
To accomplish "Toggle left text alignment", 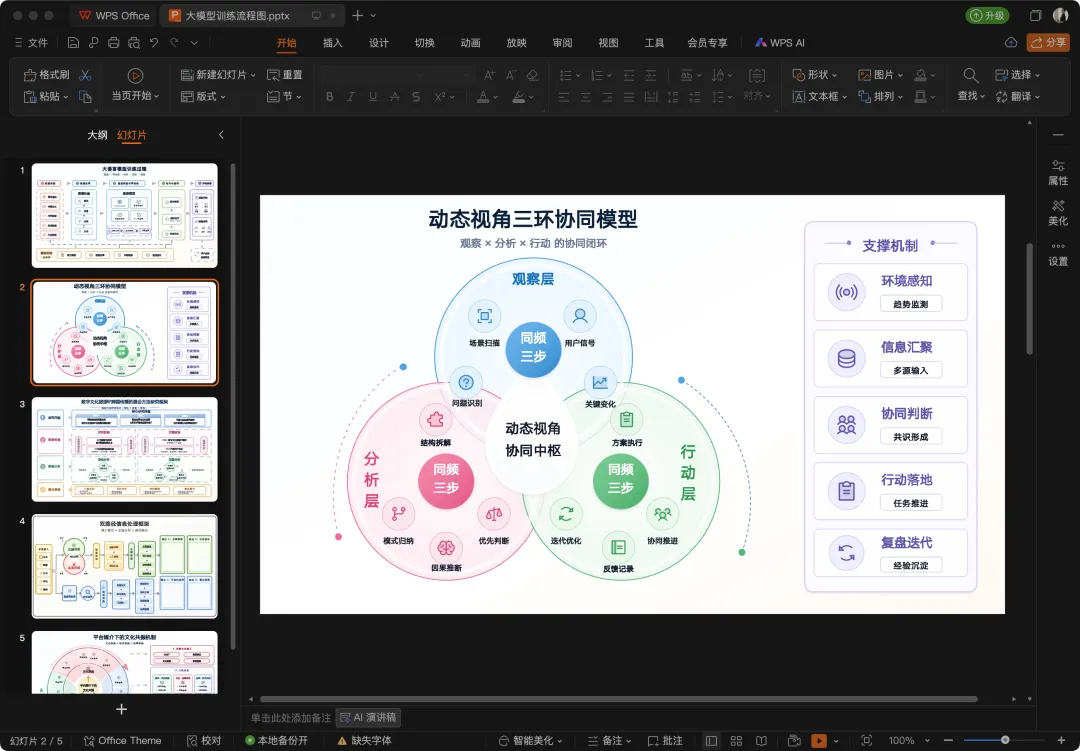I will pyautogui.click(x=563, y=96).
